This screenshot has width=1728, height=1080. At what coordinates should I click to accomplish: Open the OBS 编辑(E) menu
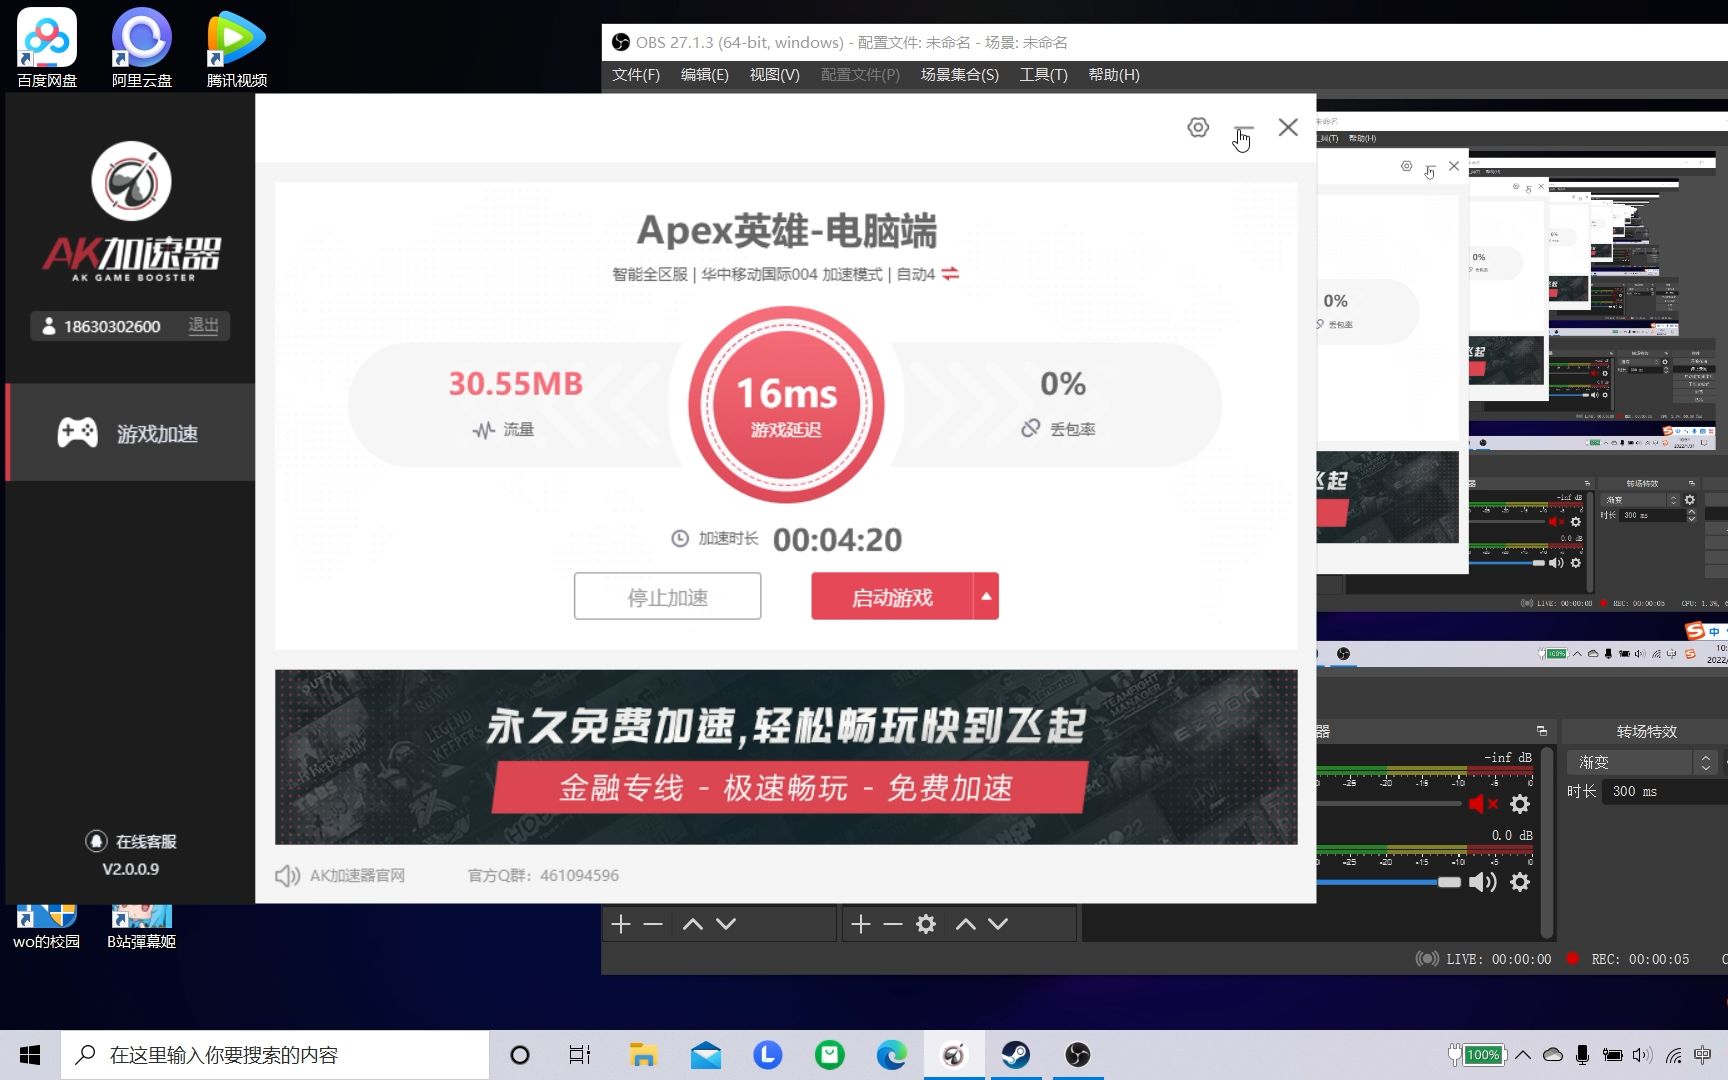point(704,75)
